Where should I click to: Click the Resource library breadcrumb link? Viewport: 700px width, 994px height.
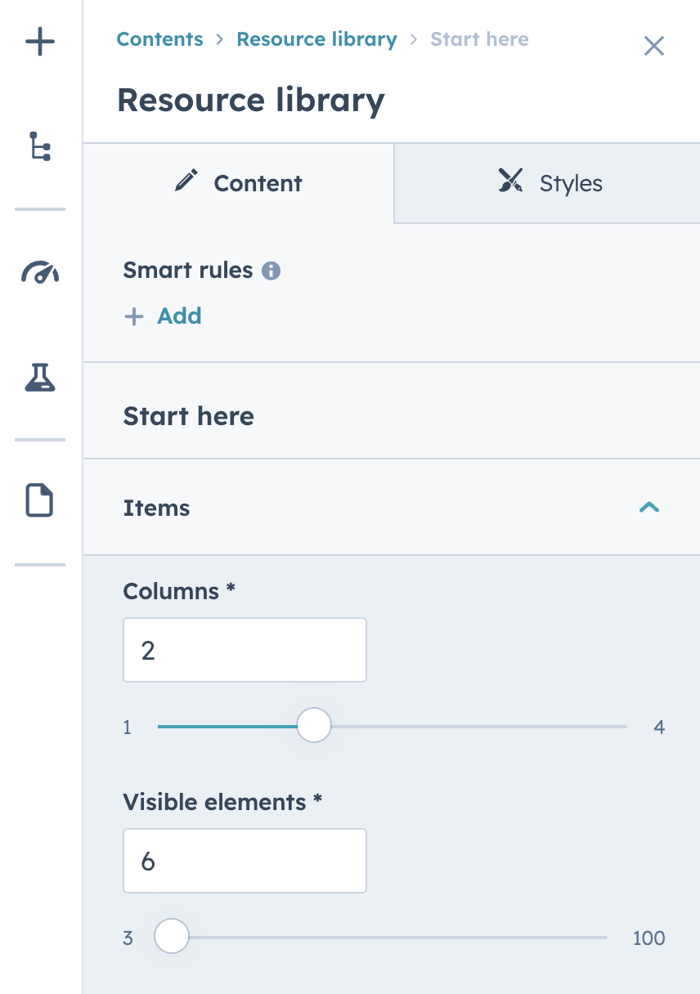(x=316, y=39)
